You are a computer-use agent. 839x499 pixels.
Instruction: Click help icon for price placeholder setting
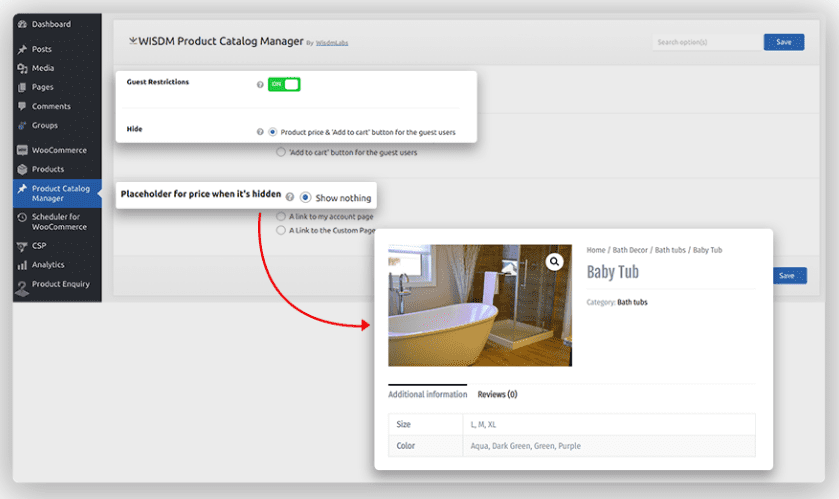pos(289,197)
